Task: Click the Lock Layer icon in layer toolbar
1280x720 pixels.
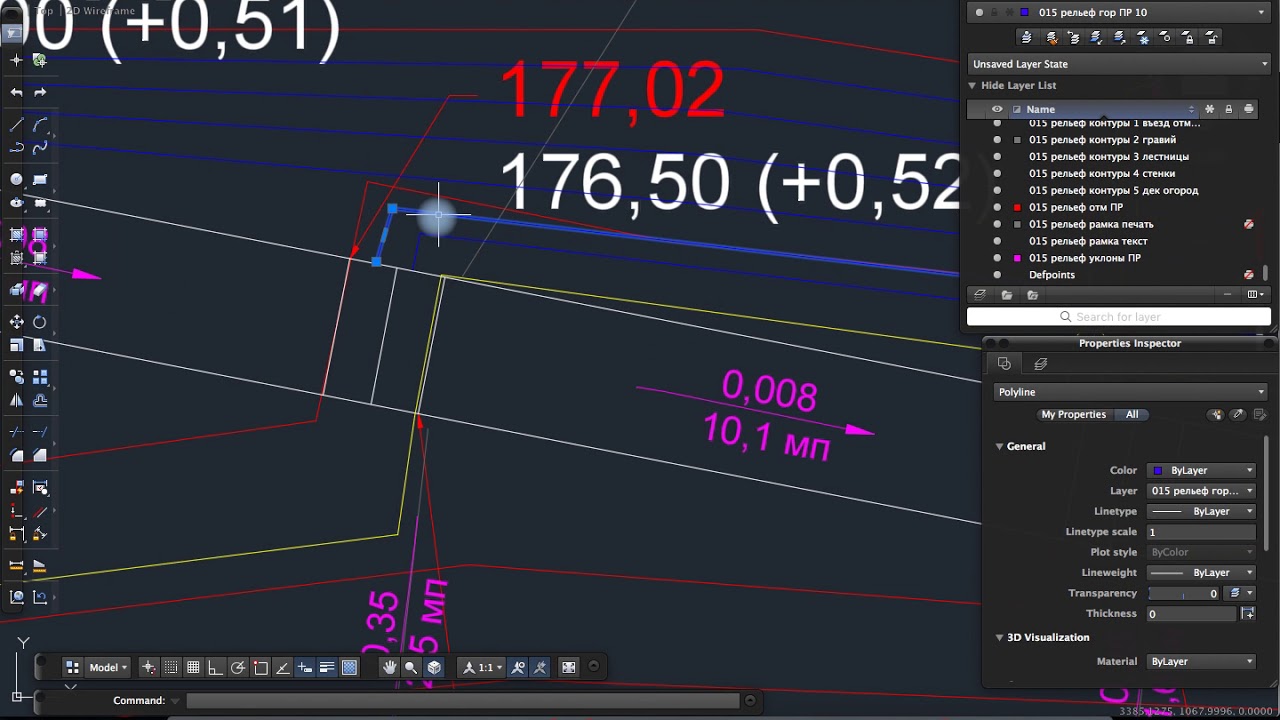Action: coord(1188,37)
